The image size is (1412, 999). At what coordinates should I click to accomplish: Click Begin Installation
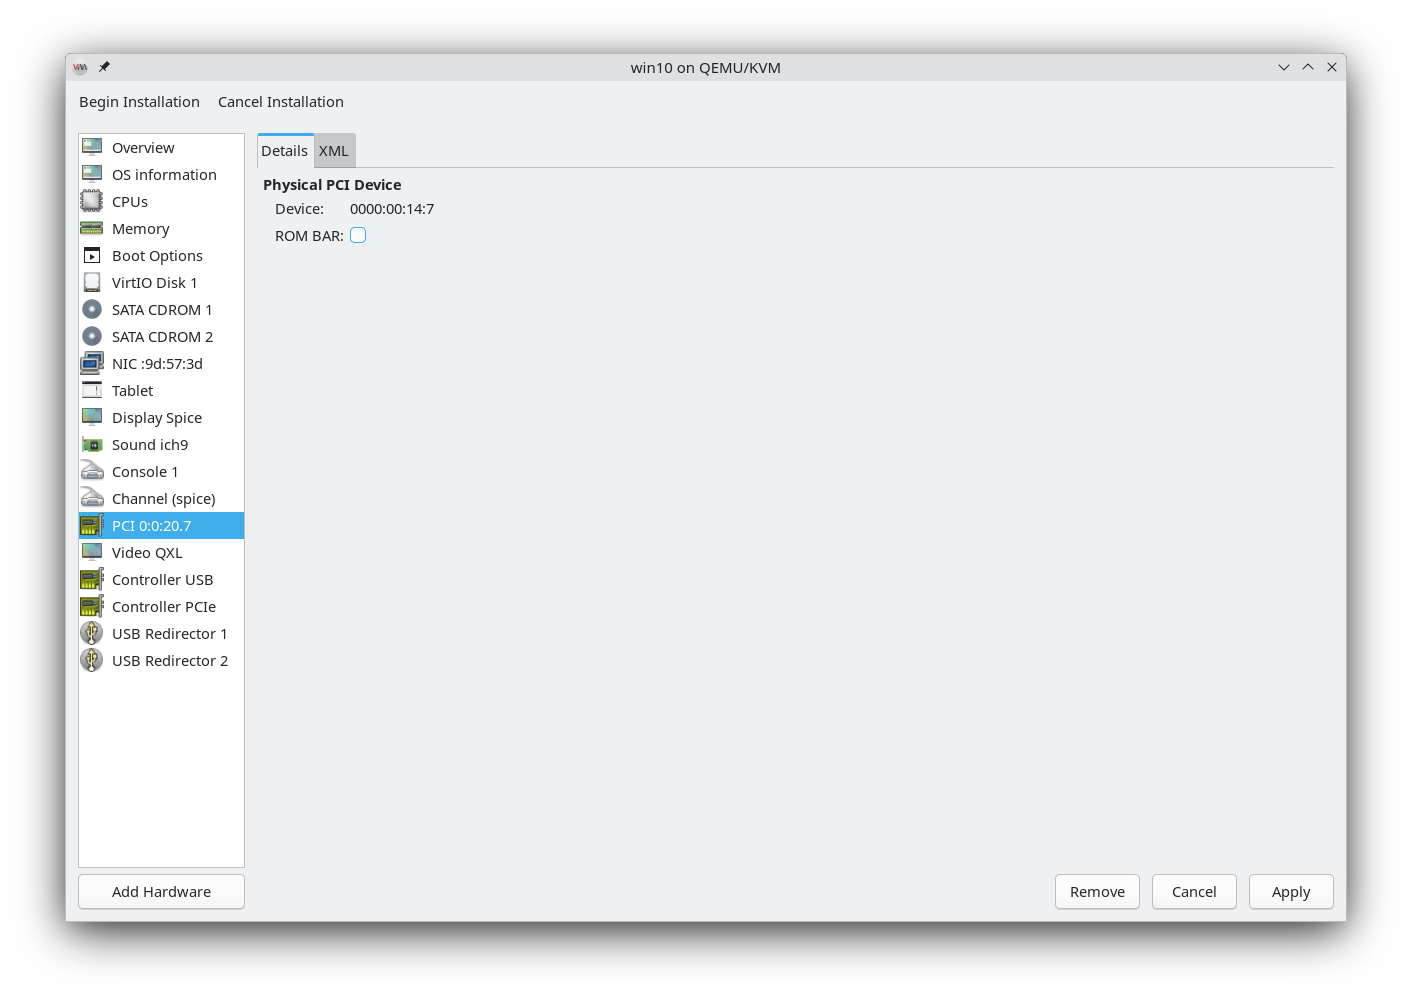click(139, 102)
